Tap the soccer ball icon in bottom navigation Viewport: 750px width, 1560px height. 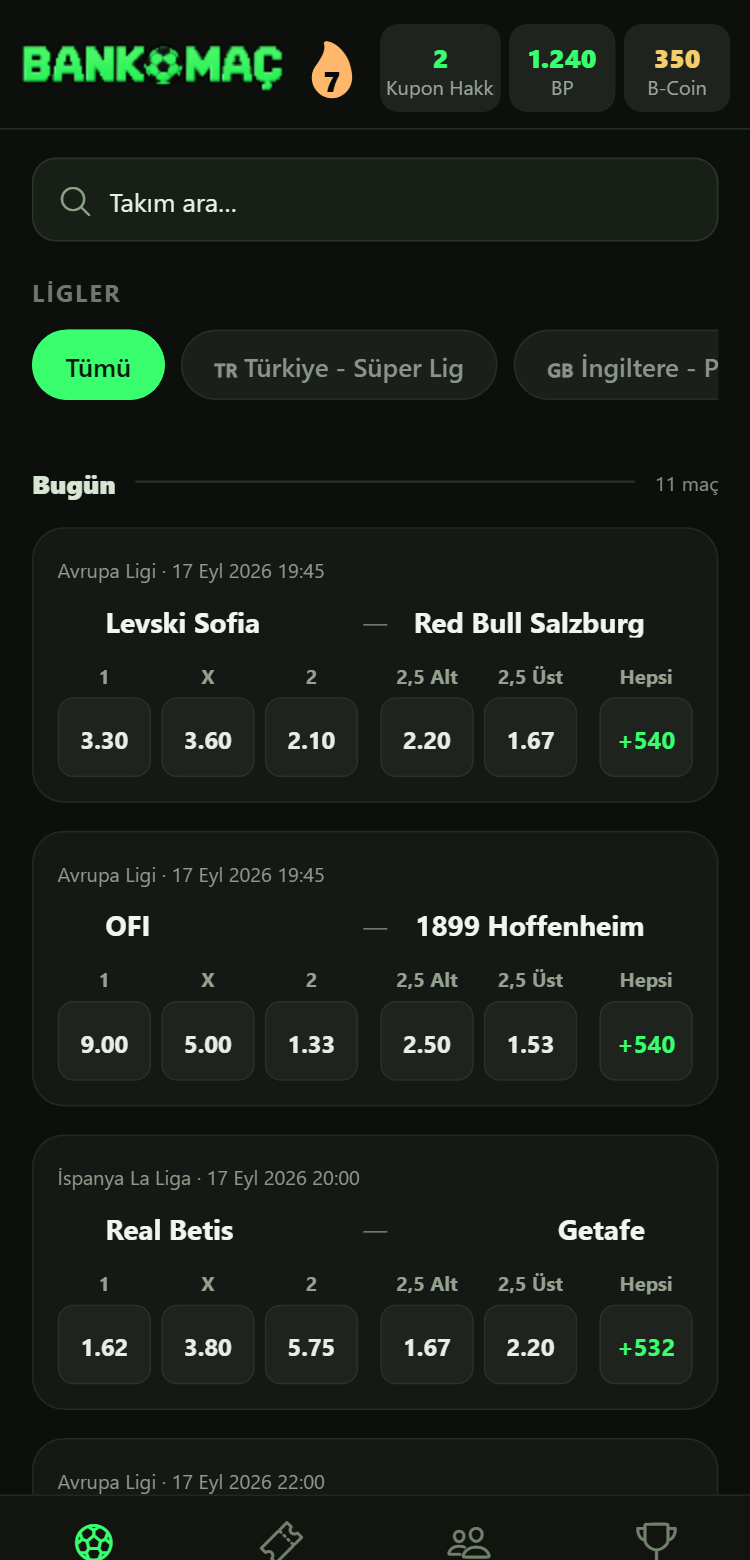coord(94,1541)
